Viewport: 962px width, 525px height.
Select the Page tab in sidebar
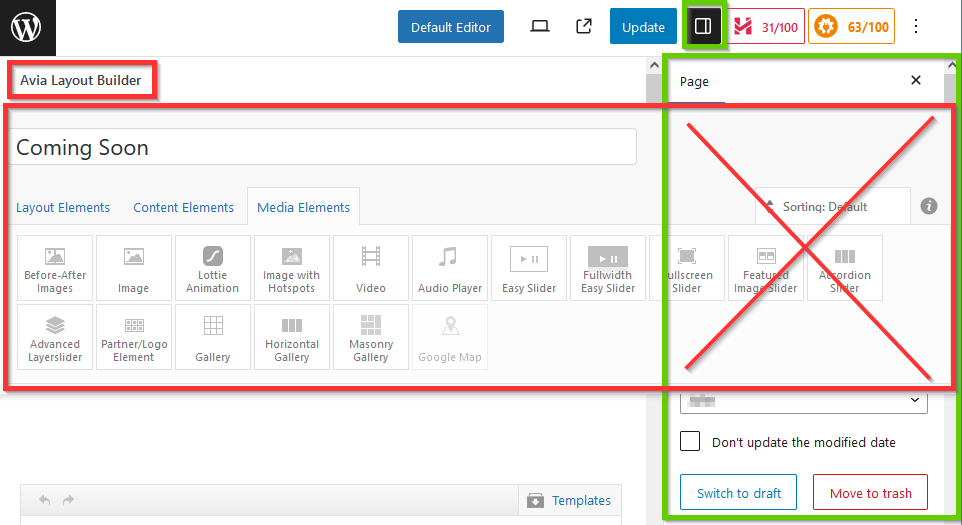coord(695,82)
